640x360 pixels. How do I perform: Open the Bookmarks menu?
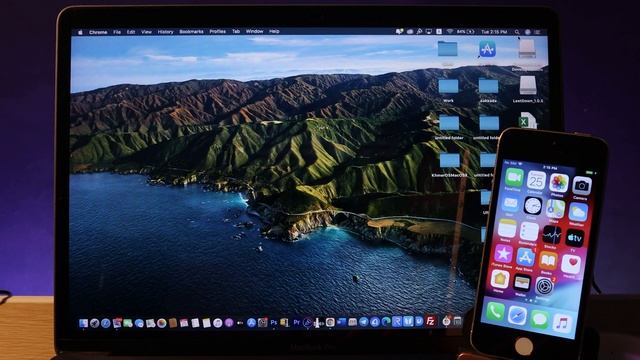[191, 31]
